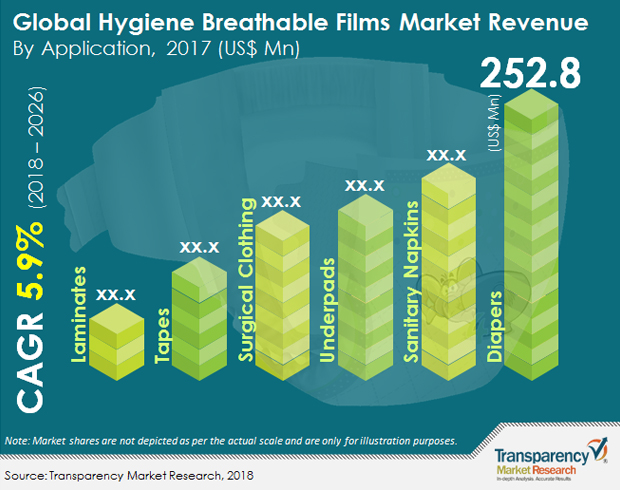Click the Underpads vertical label
Viewport: 620px width, 490px height.
pos(327,310)
